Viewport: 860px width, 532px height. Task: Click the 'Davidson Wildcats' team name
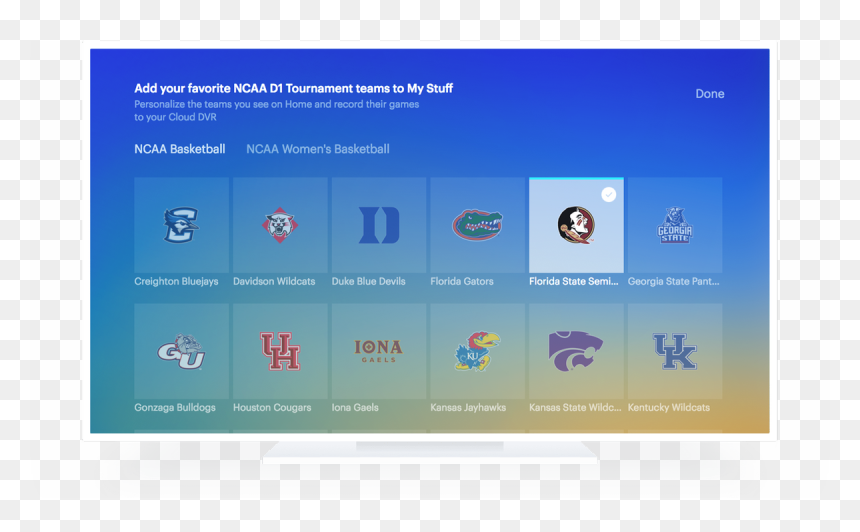point(274,281)
